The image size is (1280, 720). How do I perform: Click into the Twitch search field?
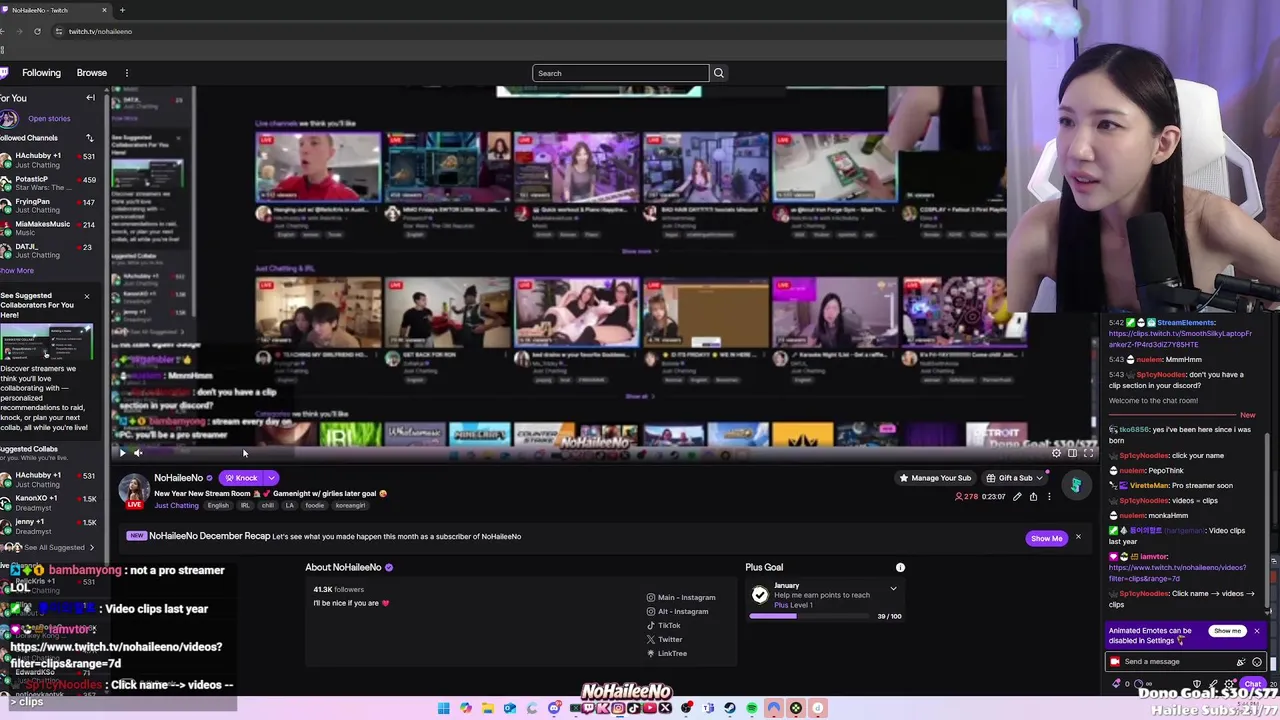(620, 73)
